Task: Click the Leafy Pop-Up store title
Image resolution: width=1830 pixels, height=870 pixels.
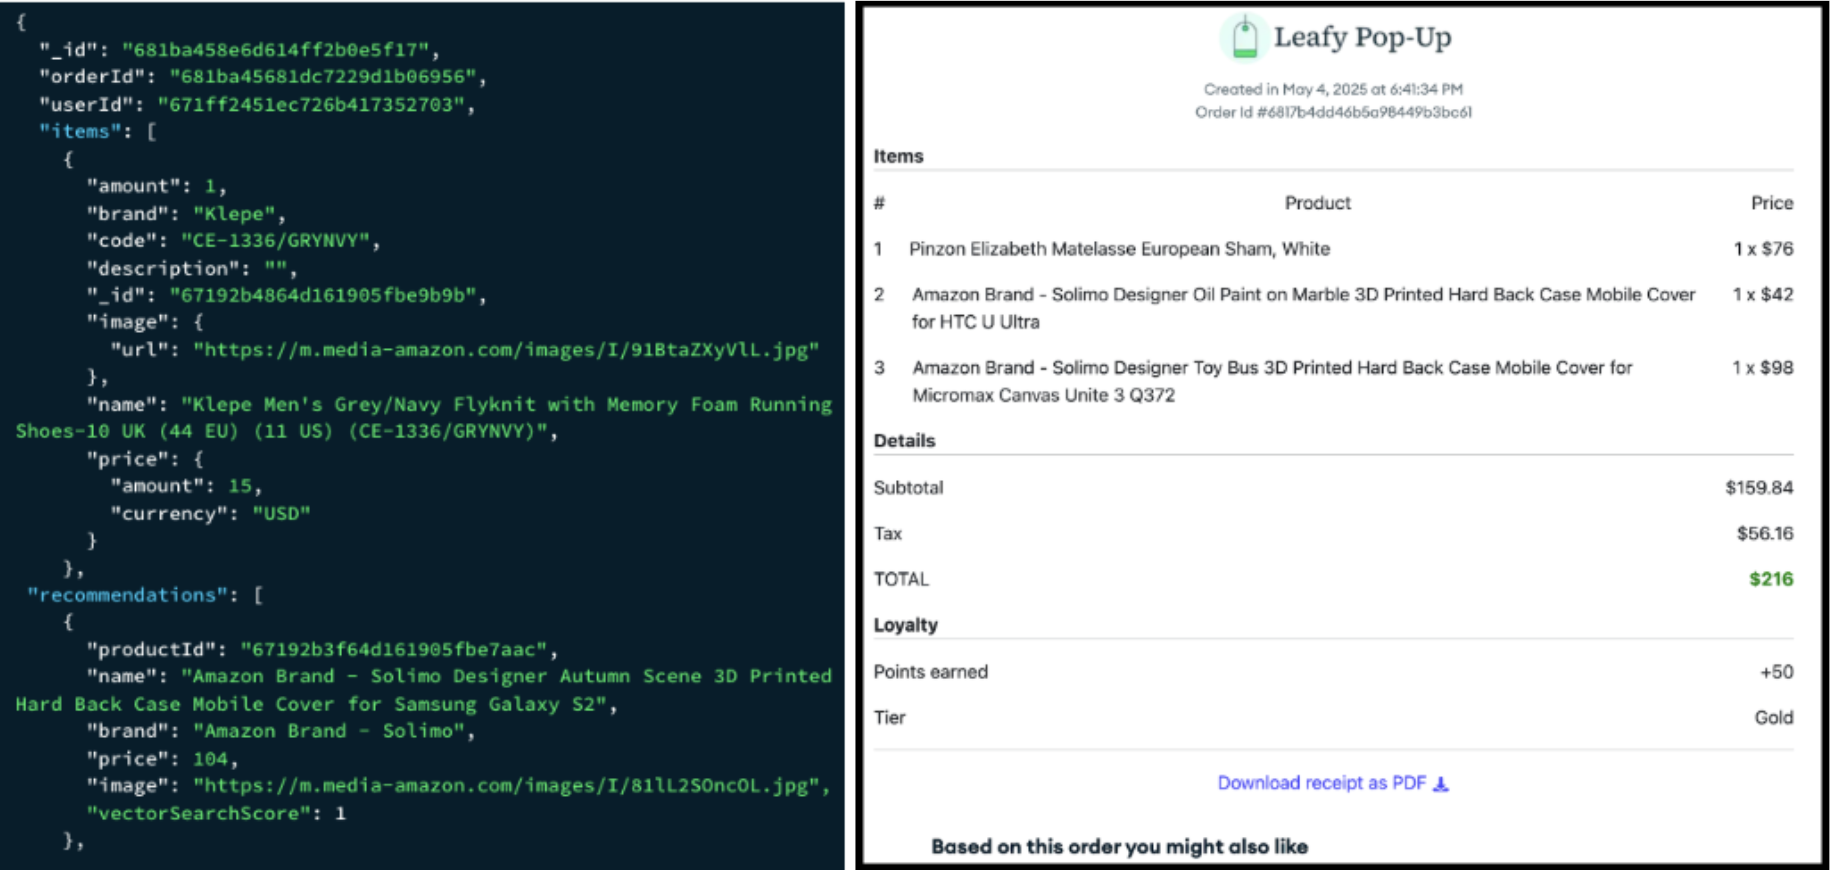Action: tap(1362, 38)
